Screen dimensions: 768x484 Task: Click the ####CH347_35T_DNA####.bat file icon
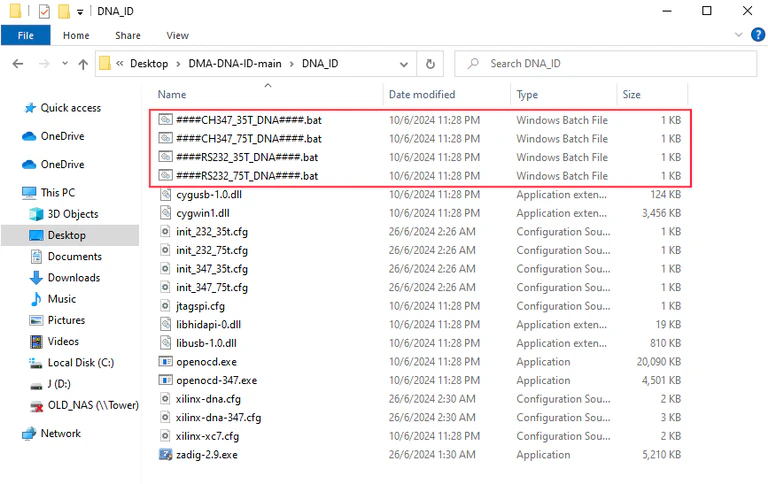[166, 120]
